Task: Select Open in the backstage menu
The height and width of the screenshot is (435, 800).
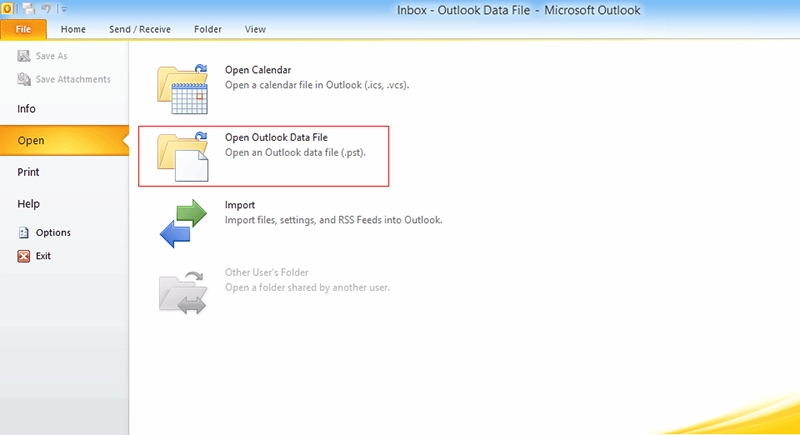Action: pos(64,140)
